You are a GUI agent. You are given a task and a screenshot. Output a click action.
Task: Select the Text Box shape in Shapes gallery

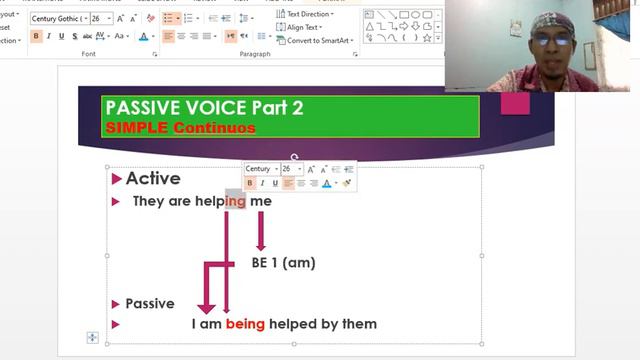coord(369,15)
